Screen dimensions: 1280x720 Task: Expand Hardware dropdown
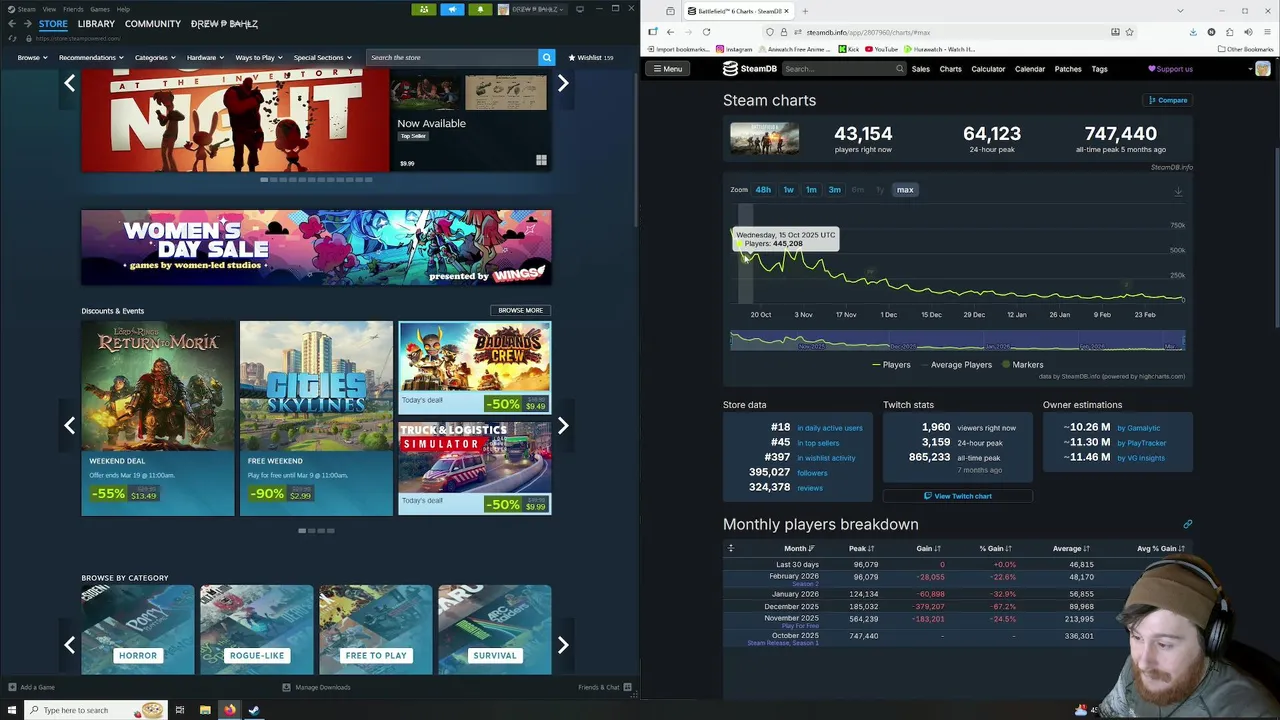[205, 57]
